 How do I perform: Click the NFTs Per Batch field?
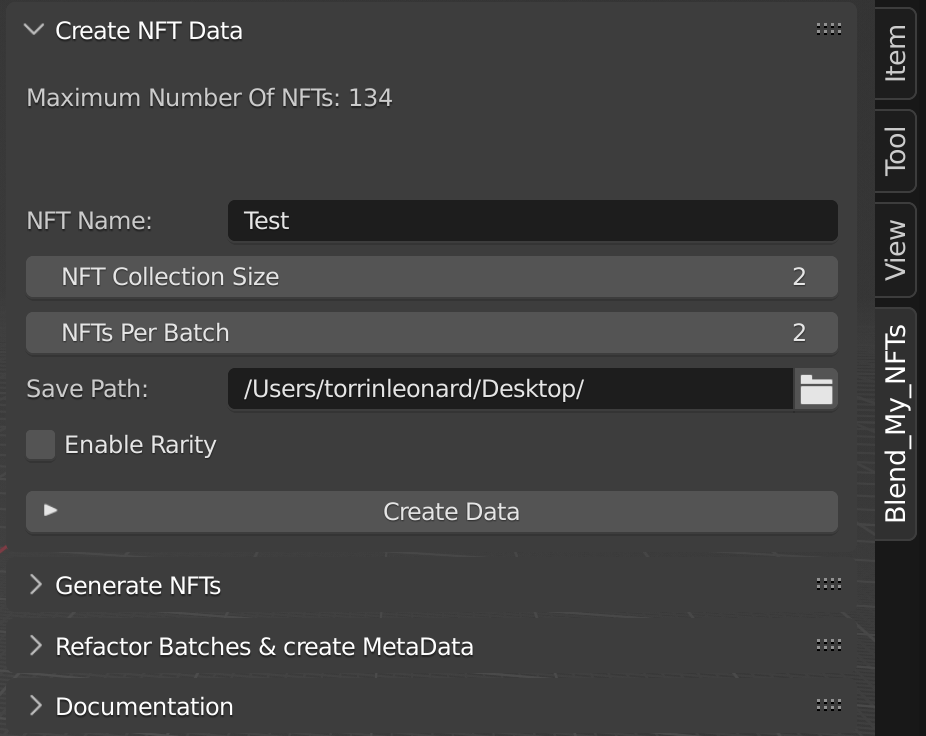pyautogui.click(x=432, y=333)
